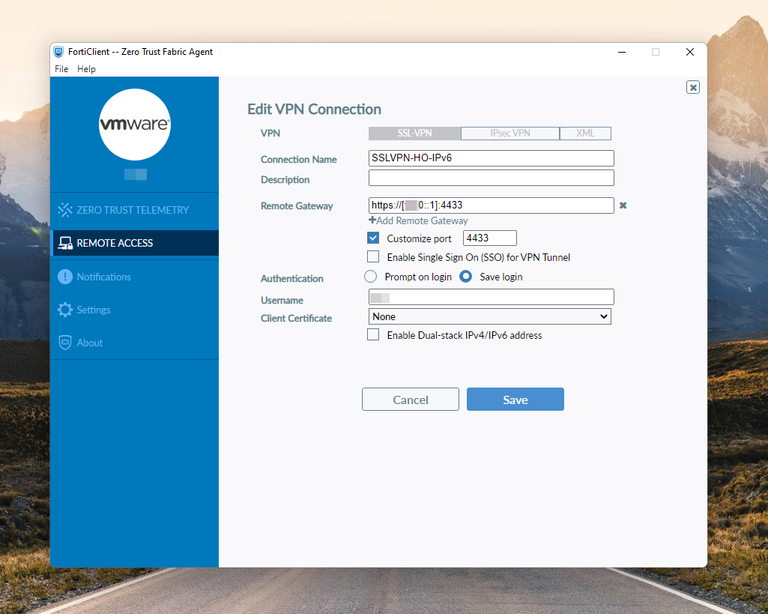Open the REMOTE ACCESS section

click(x=134, y=243)
